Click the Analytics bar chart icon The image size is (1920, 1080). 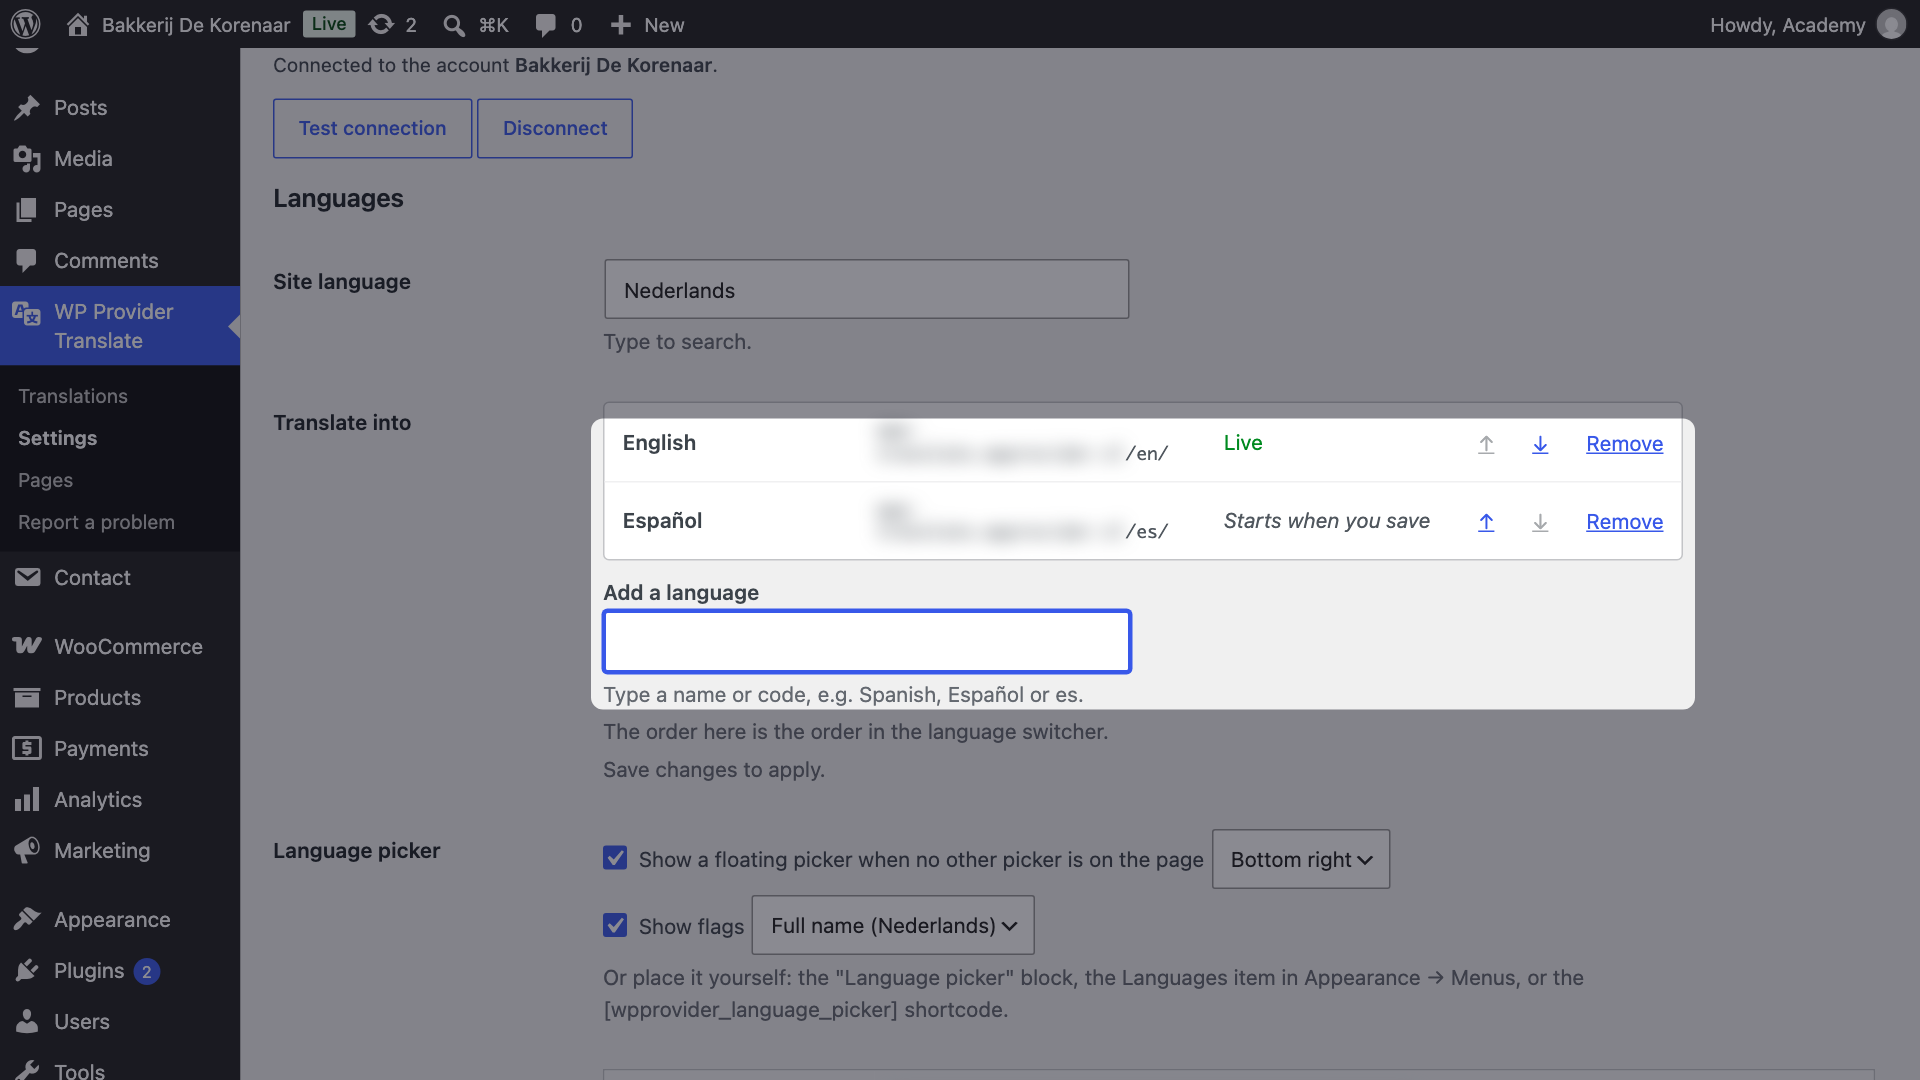tap(27, 799)
